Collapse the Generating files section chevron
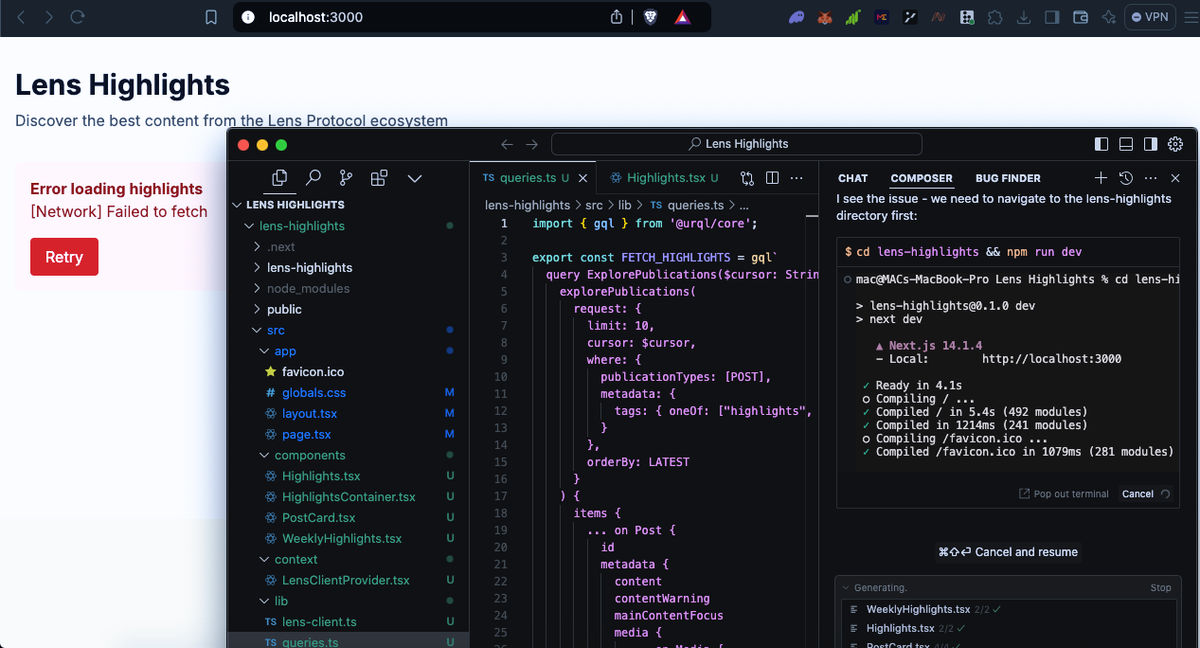1200x648 pixels. (846, 588)
